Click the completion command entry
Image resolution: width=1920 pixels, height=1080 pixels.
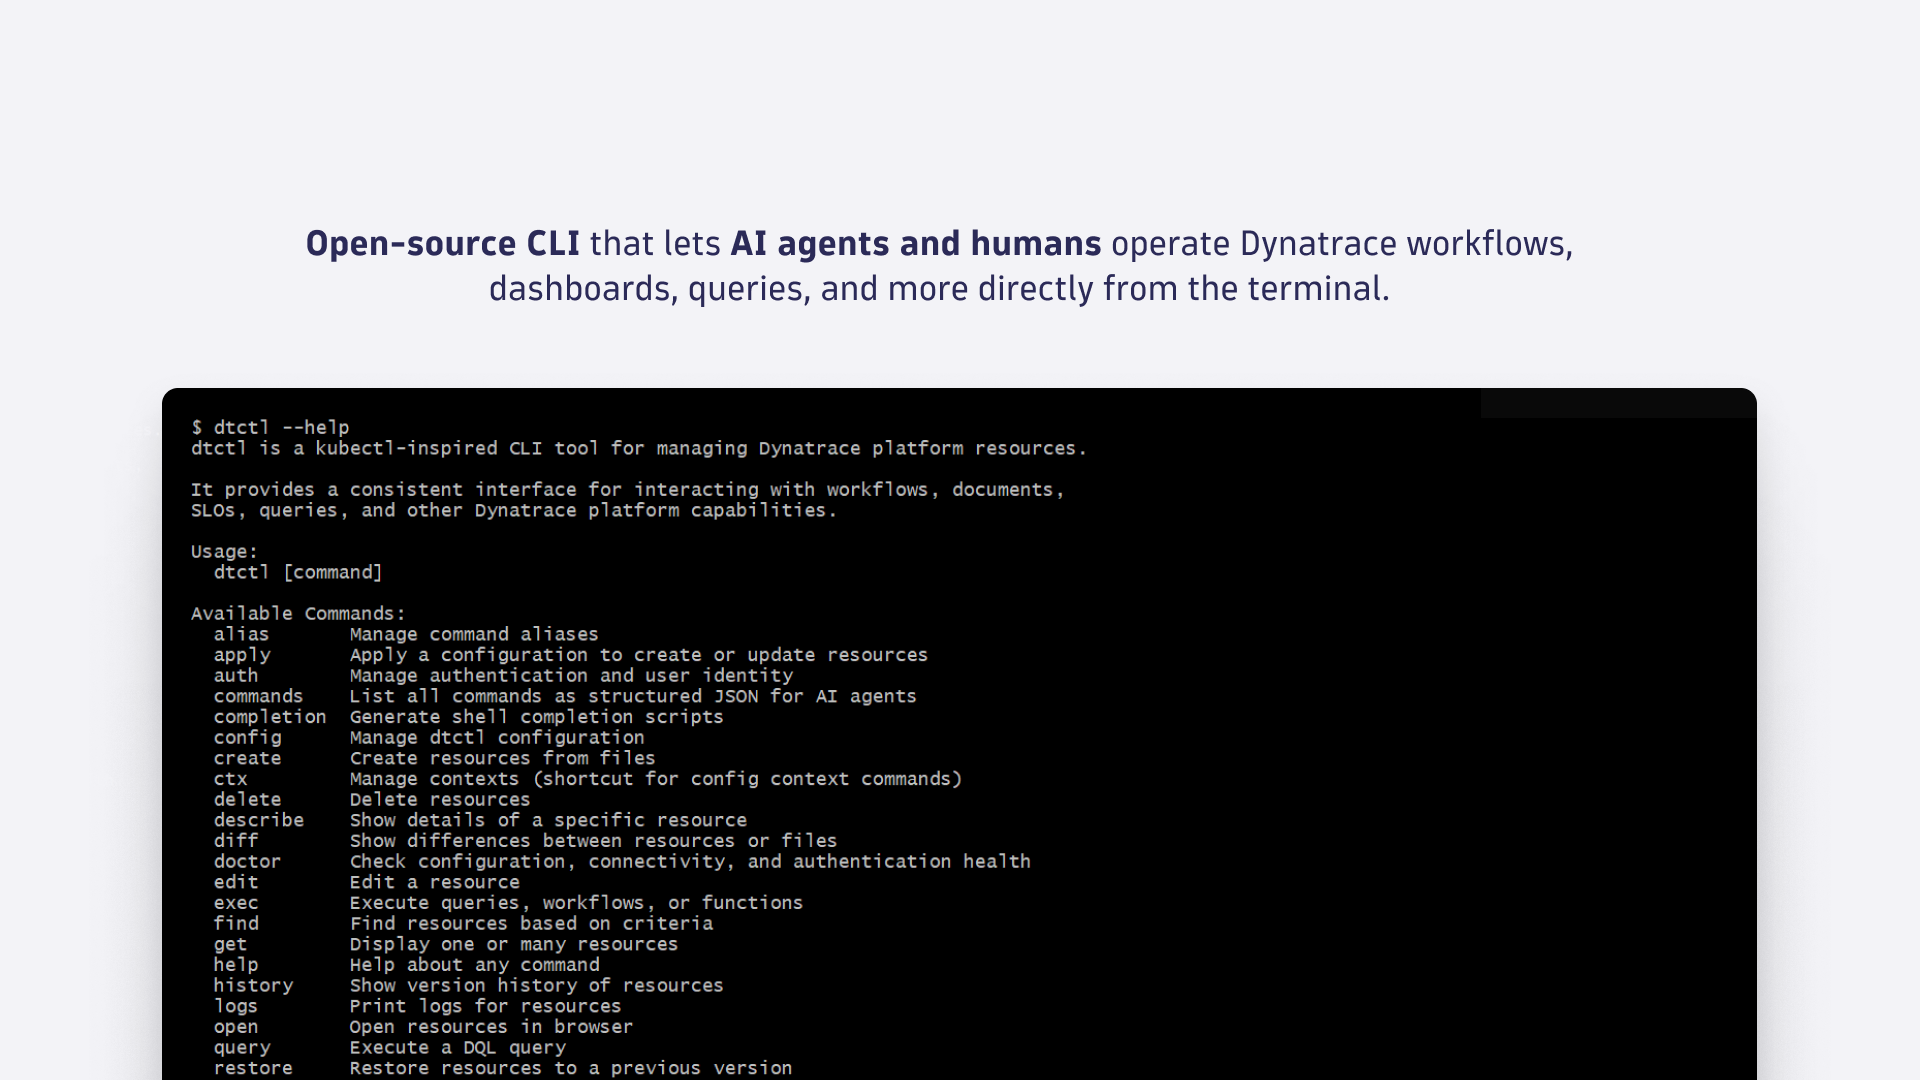coord(269,717)
